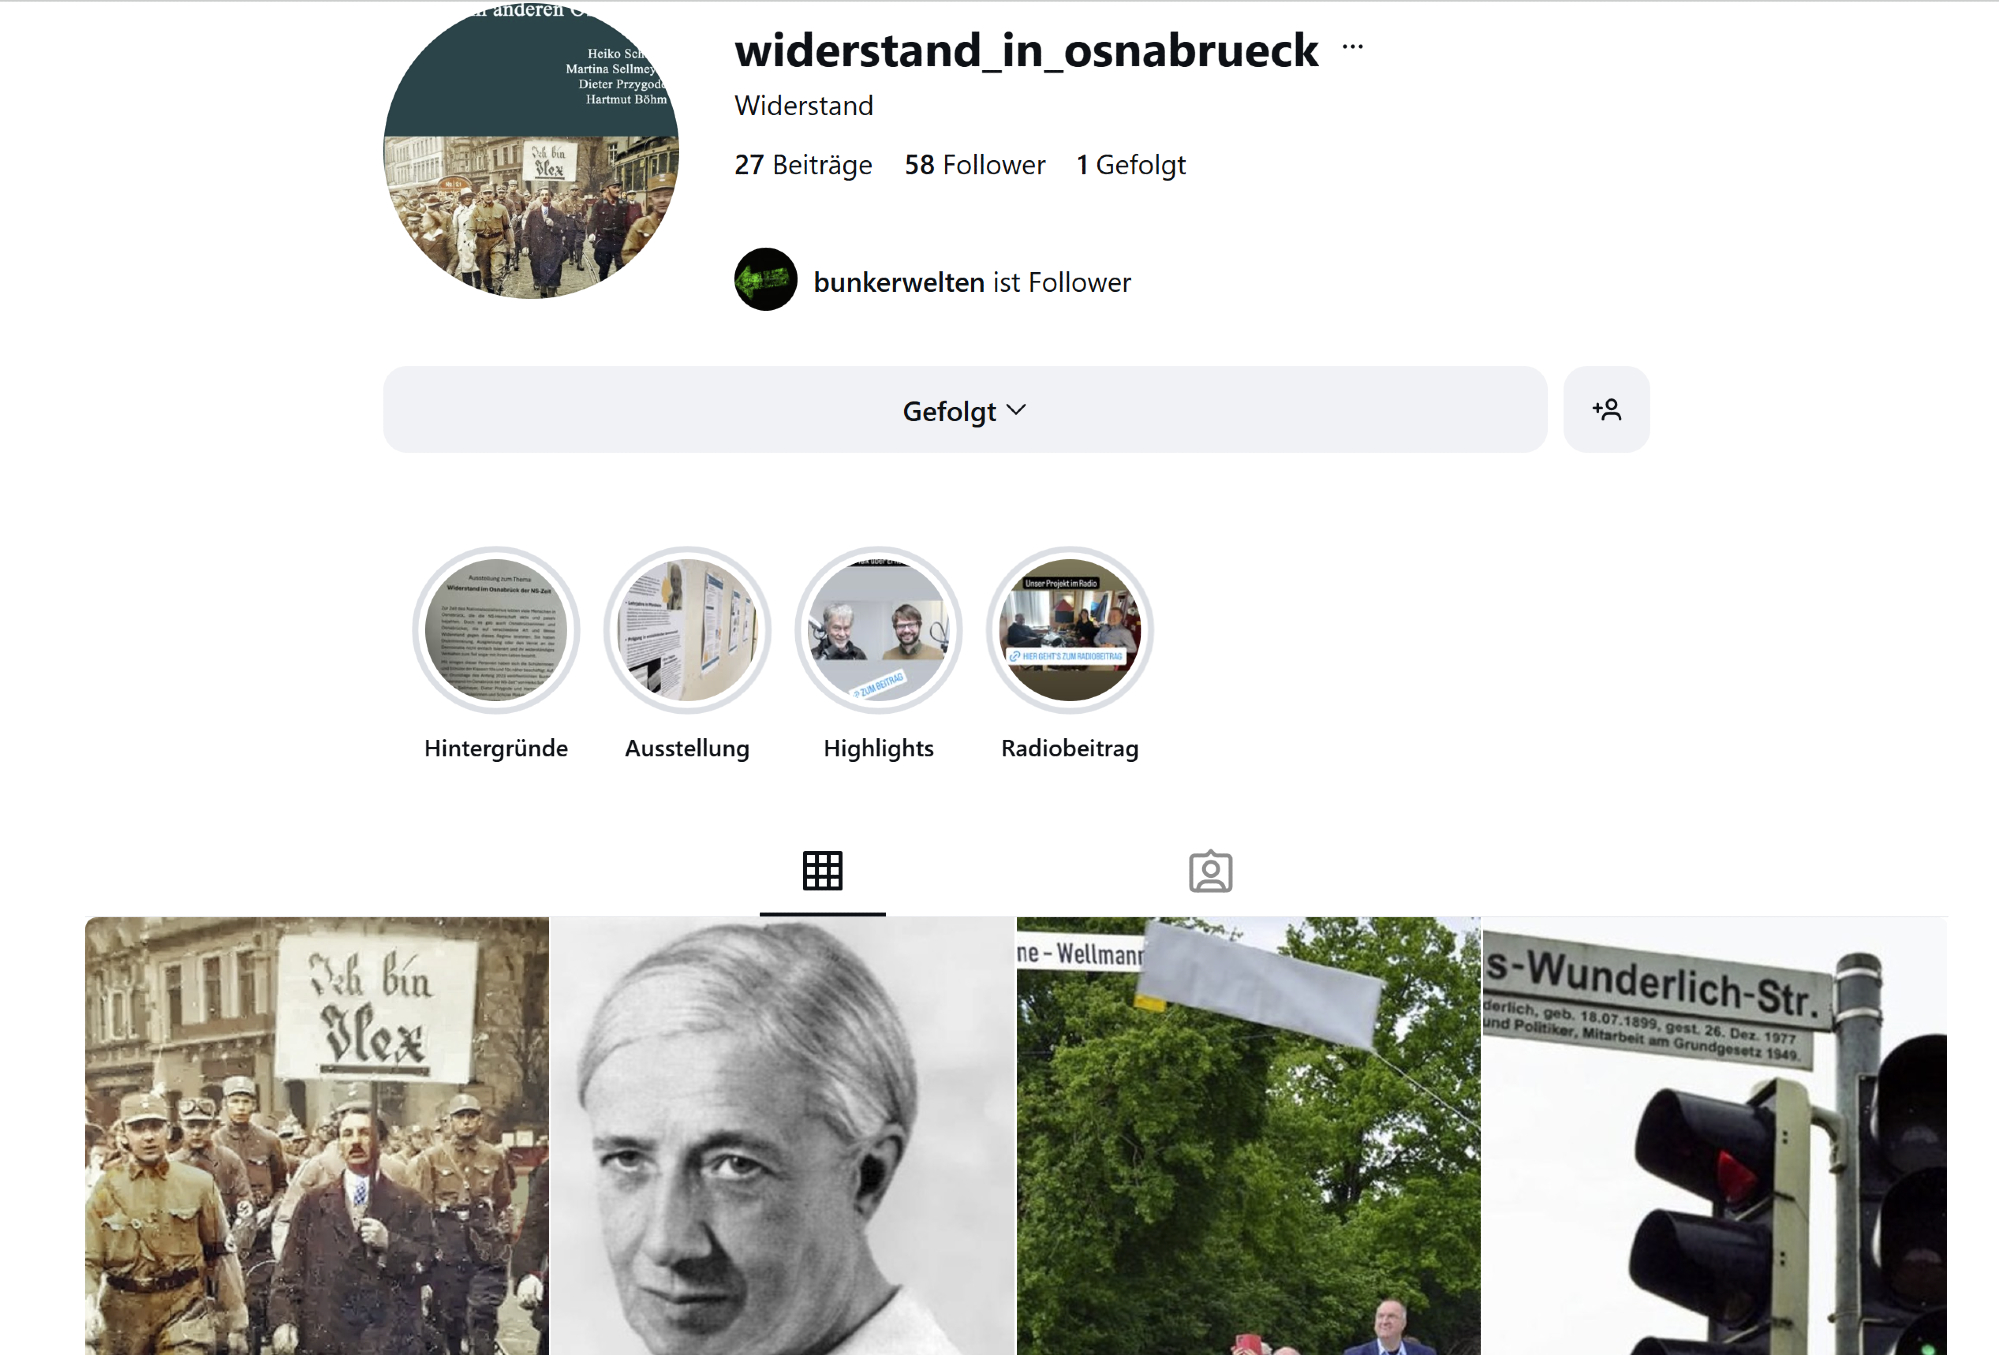This screenshot has height=1355, width=1999.
Task: Open the Hintergründe story highlight
Action: click(x=496, y=630)
